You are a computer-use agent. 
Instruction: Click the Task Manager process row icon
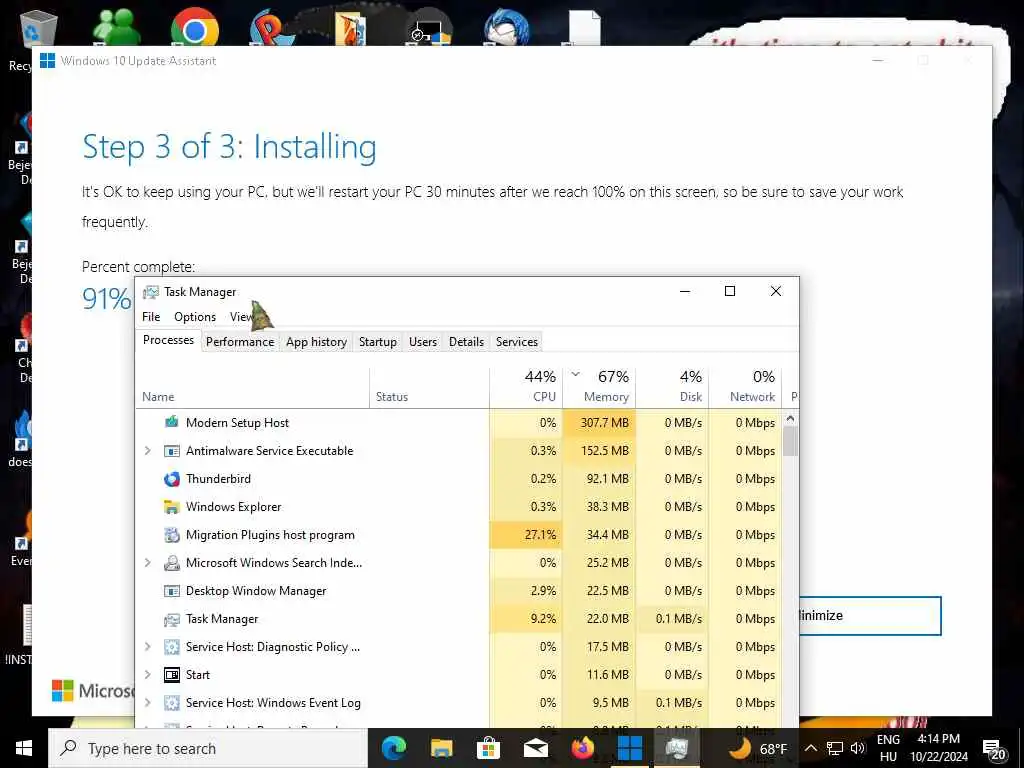(x=172, y=619)
